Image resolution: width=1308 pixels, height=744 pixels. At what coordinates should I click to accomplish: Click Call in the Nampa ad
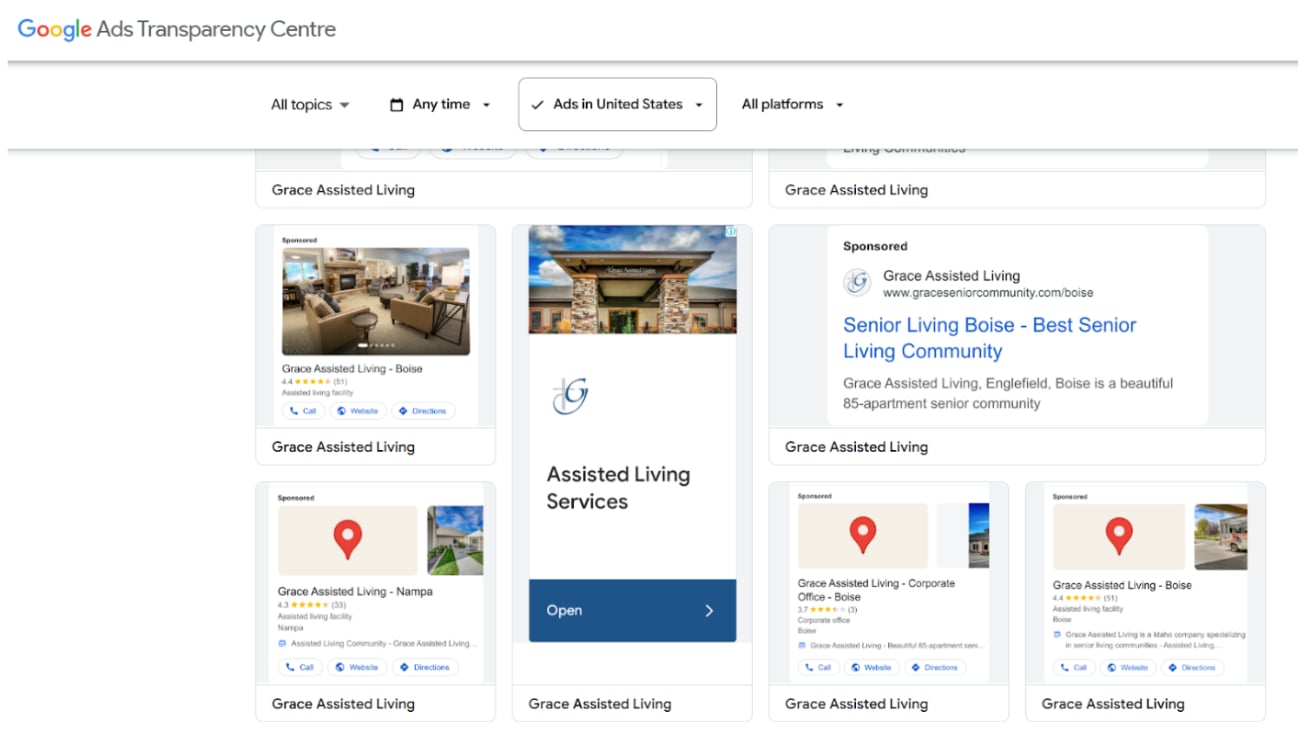[x=300, y=667]
